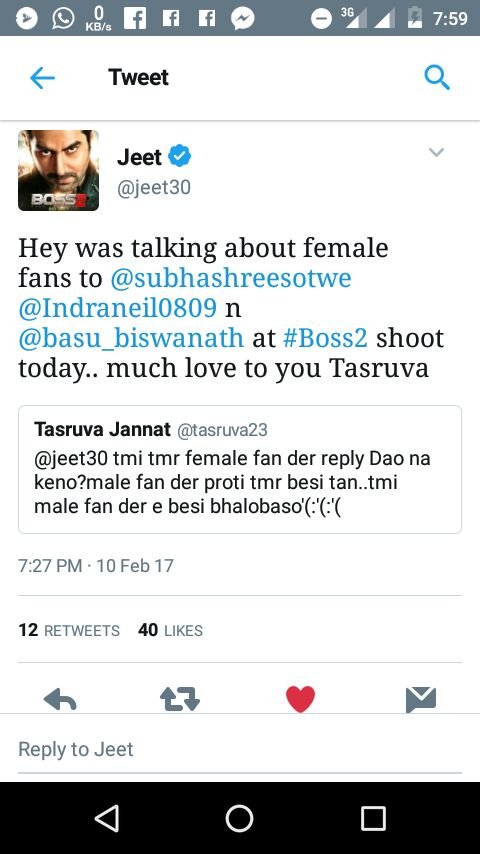Tap the reply arrow icon
The width and height of the screenshot is (480, 854).
pyautogui.click(x=60, y=699)
